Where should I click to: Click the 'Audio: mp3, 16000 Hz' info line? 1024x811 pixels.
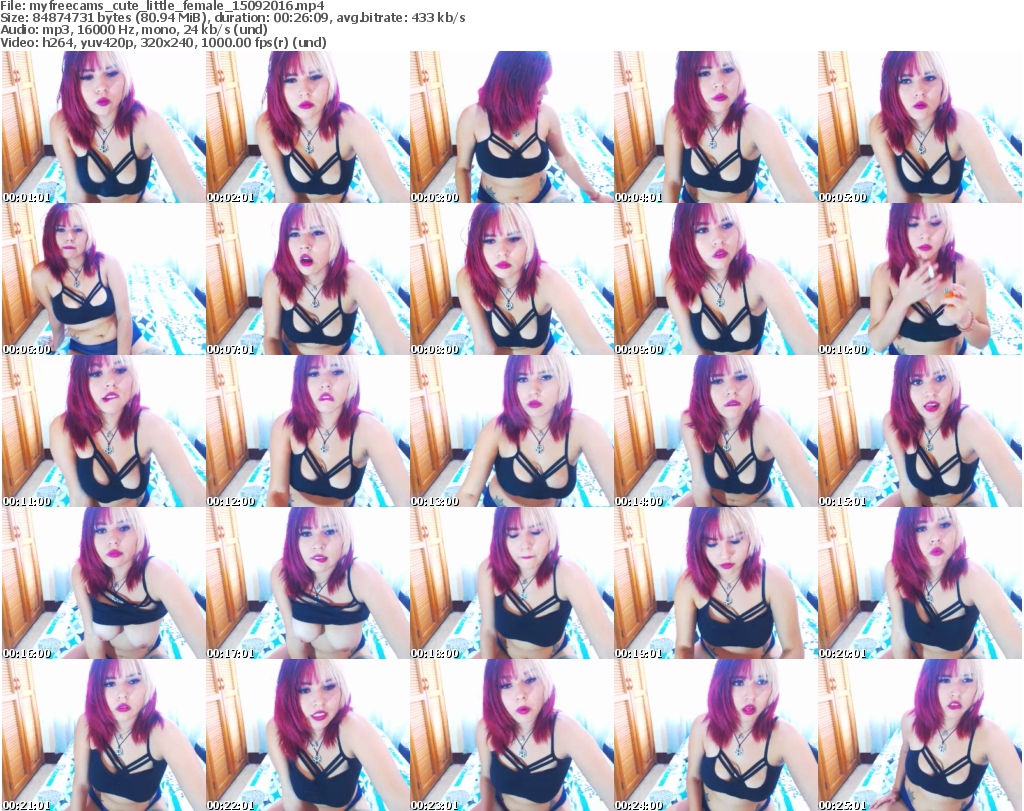(x=134, y=30)
